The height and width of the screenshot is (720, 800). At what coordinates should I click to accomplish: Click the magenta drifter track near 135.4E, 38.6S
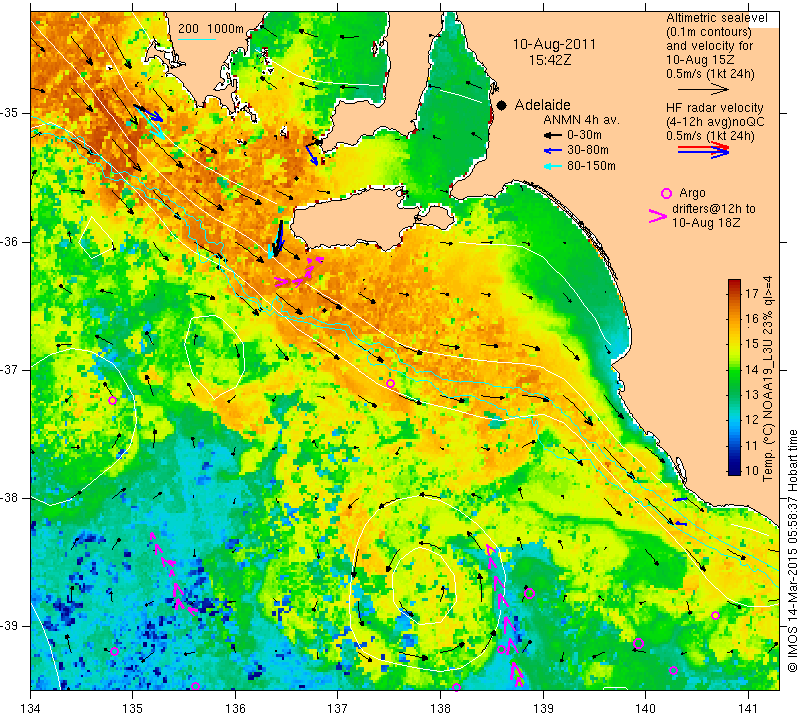coord(174,574)
